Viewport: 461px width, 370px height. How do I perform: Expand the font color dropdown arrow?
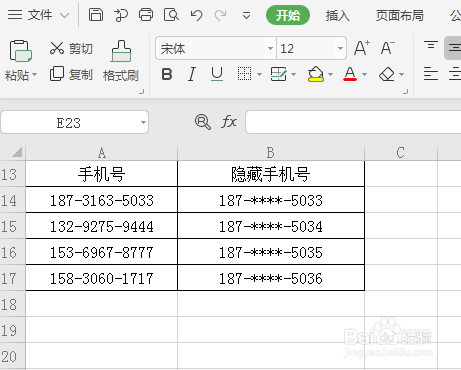click(364, 74)
